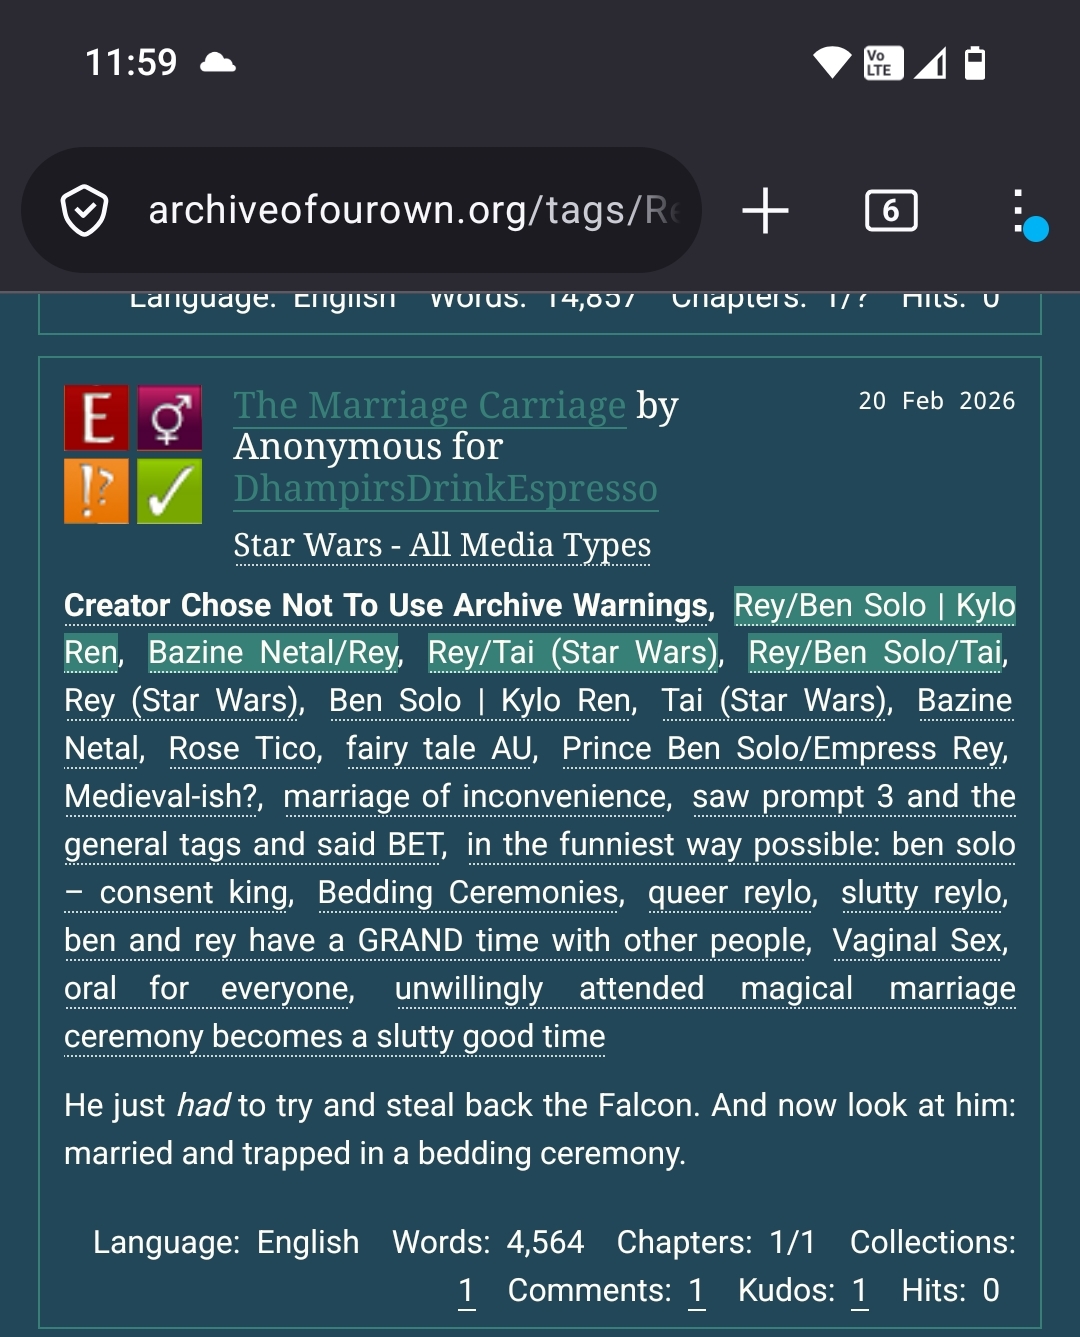Tap the orange archive warnings icon
This screenshot has width=1080, height=1337.
(96, 491)
